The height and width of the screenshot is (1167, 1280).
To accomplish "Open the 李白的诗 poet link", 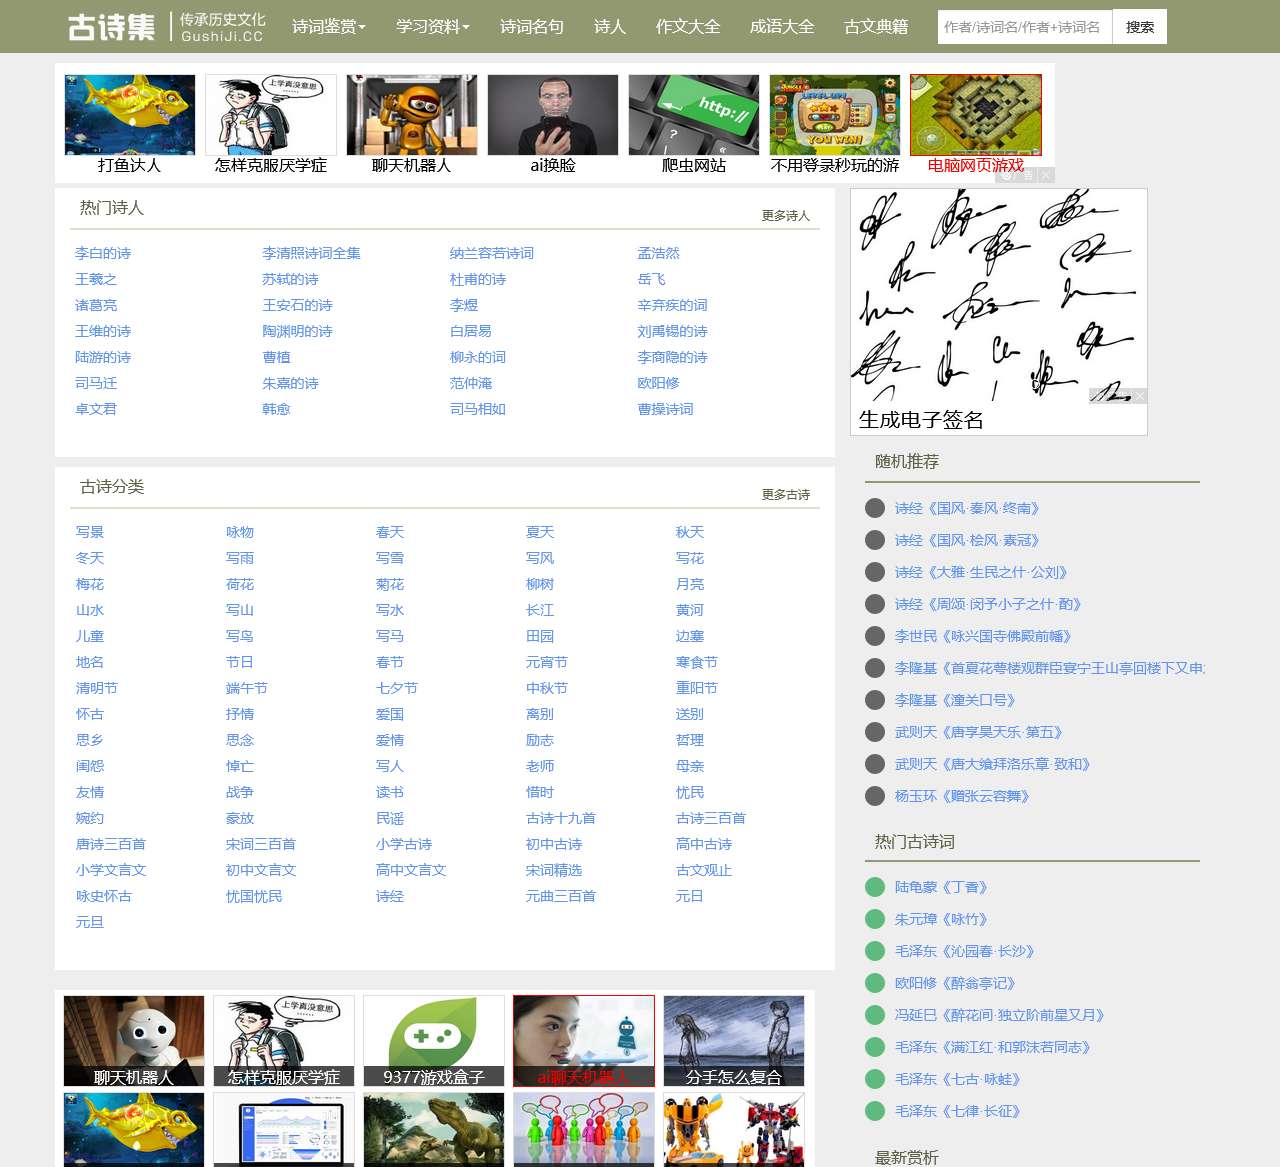I will 103,253.
